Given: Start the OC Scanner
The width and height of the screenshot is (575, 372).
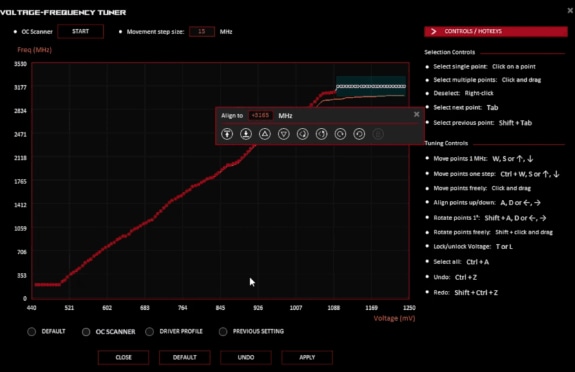Looking at the screenshot, I should point(81,32).
